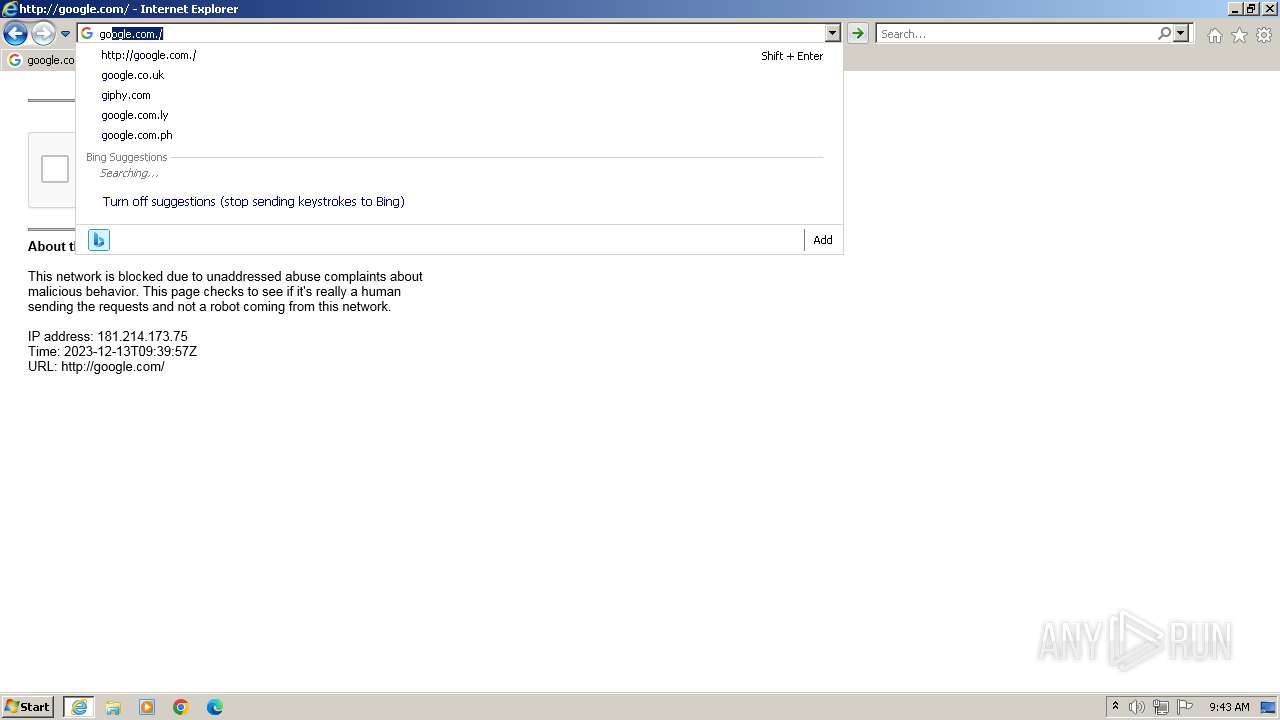Screen dimensions: 1280x720
Task: Click the Google favicon in address bar
Action: tap(87, 34)
